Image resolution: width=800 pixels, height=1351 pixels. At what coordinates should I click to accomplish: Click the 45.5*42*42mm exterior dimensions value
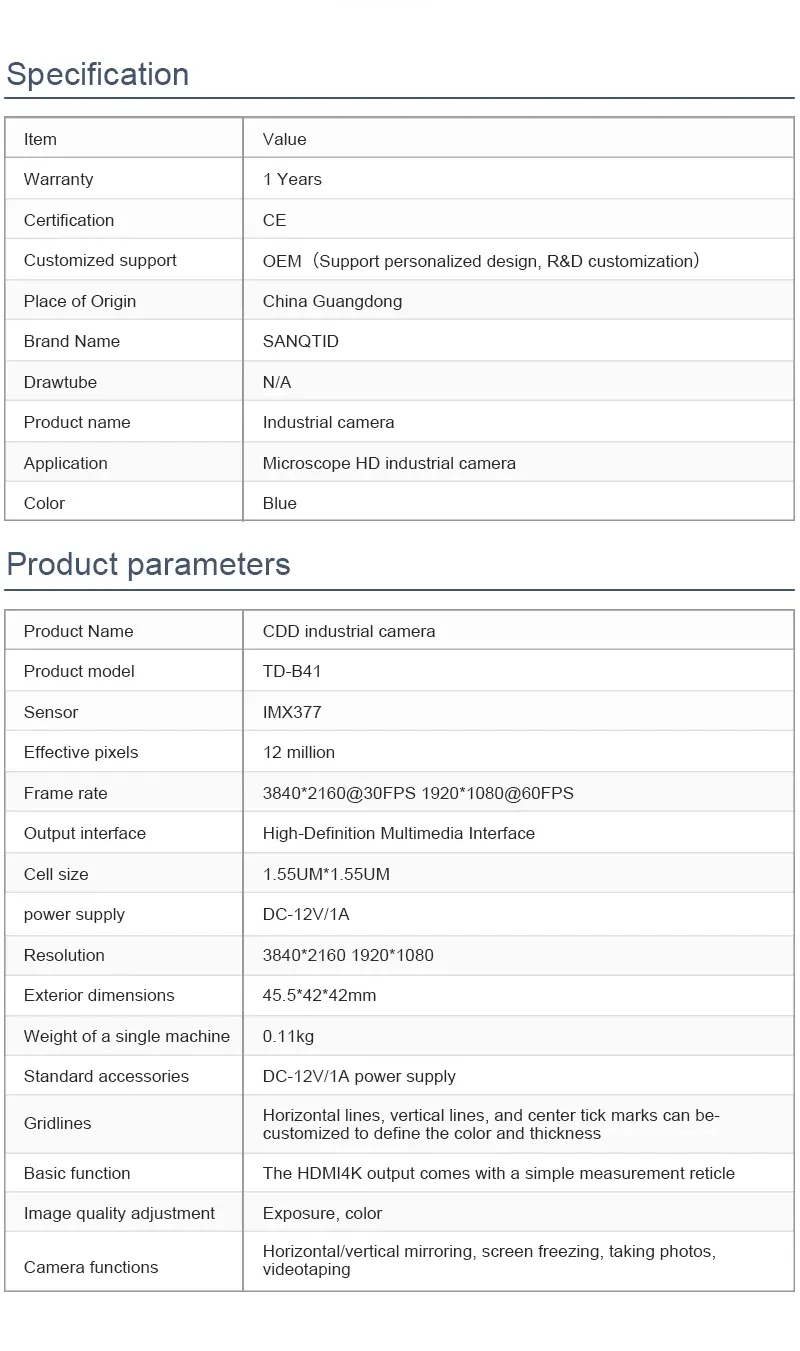[319, 995]
